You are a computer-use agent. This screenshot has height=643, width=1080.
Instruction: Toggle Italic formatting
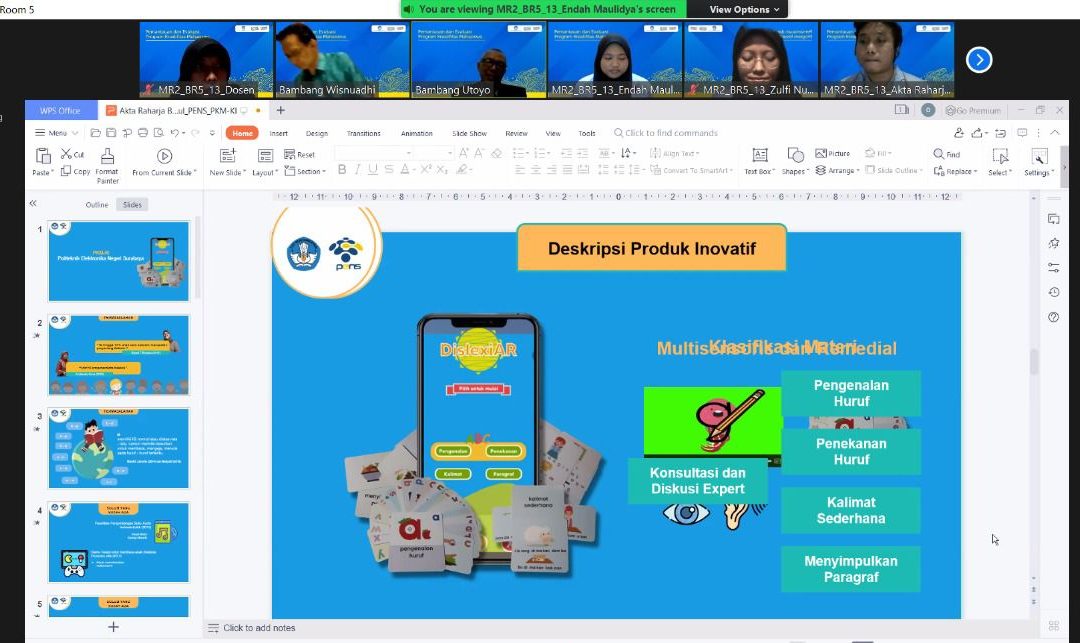pos(357,169)
